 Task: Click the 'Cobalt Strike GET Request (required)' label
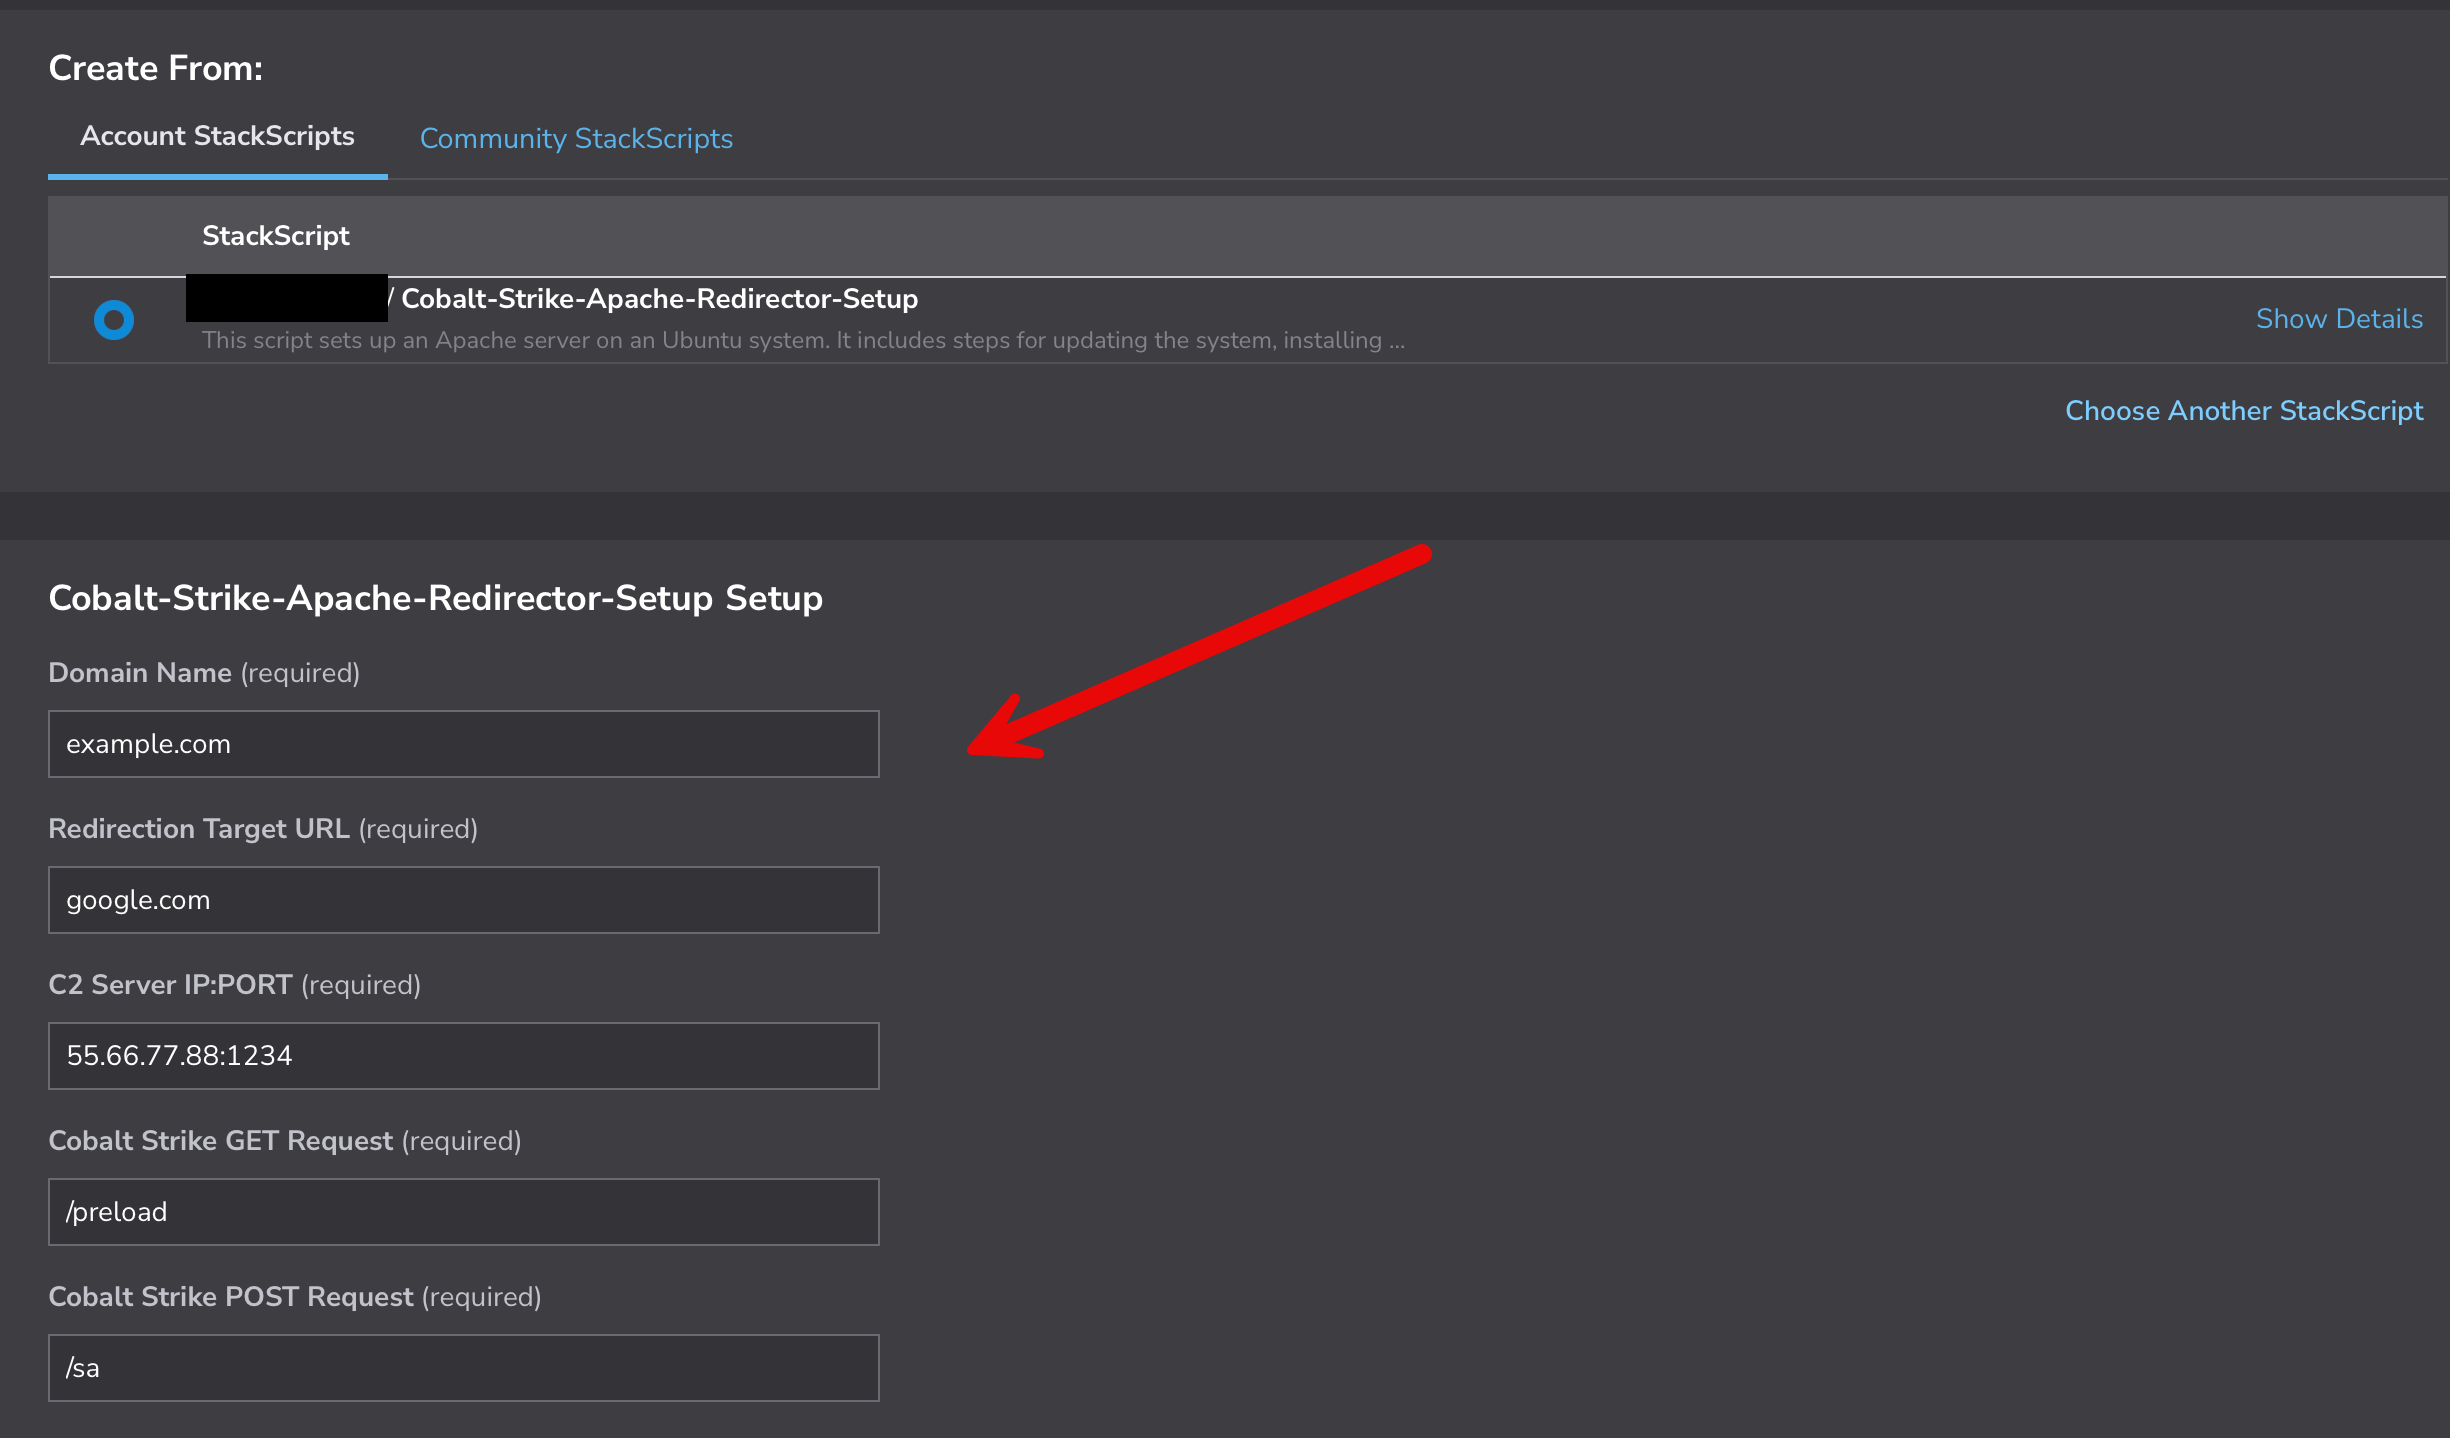pyautogui.click(x=285, y=1140)
